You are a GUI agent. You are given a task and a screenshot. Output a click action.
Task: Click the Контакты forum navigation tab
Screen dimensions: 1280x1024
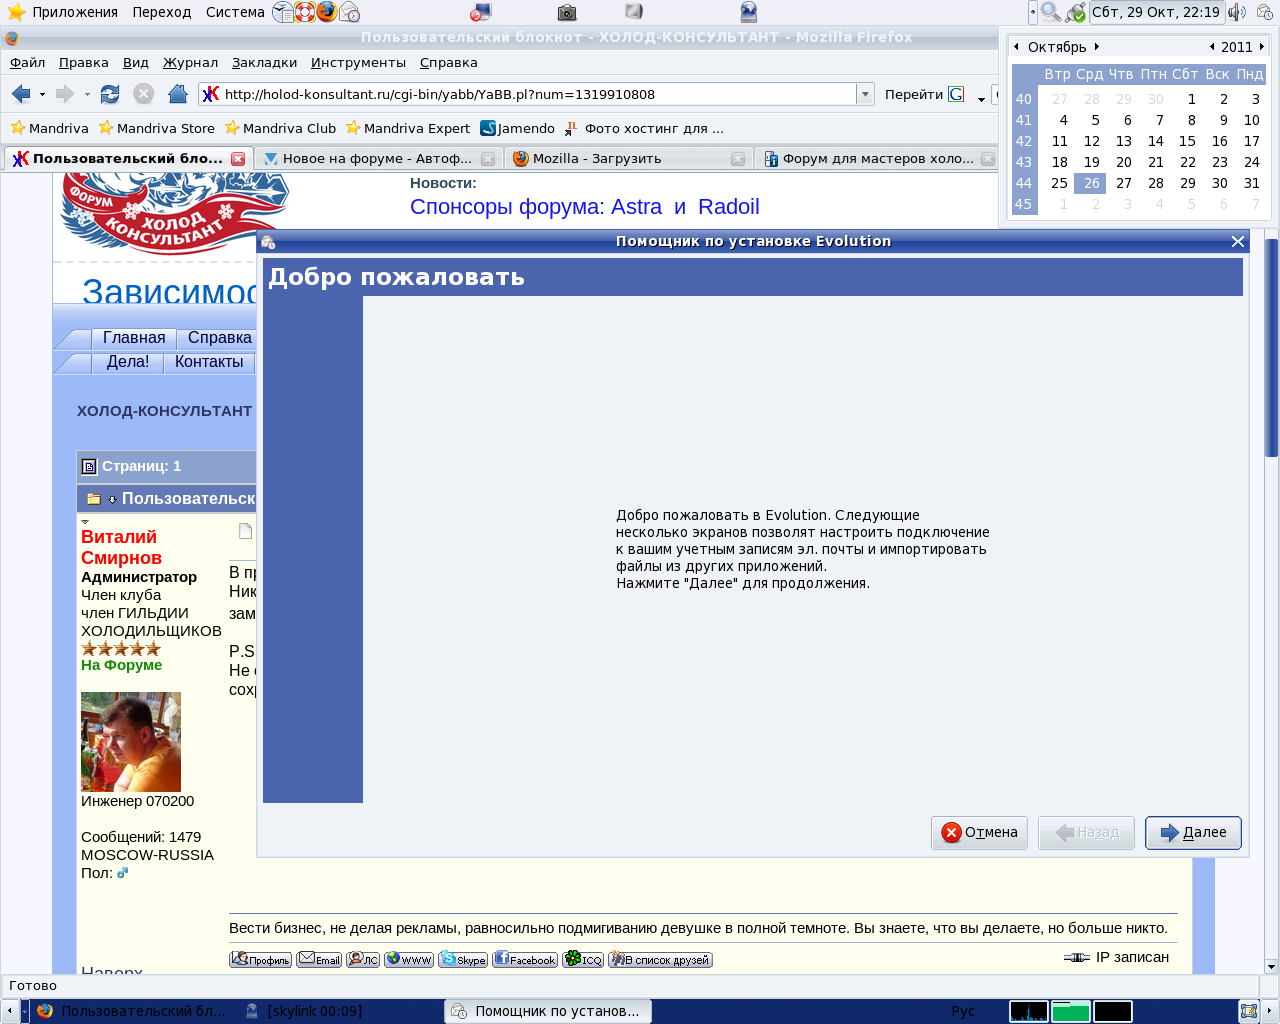(209, 362)
